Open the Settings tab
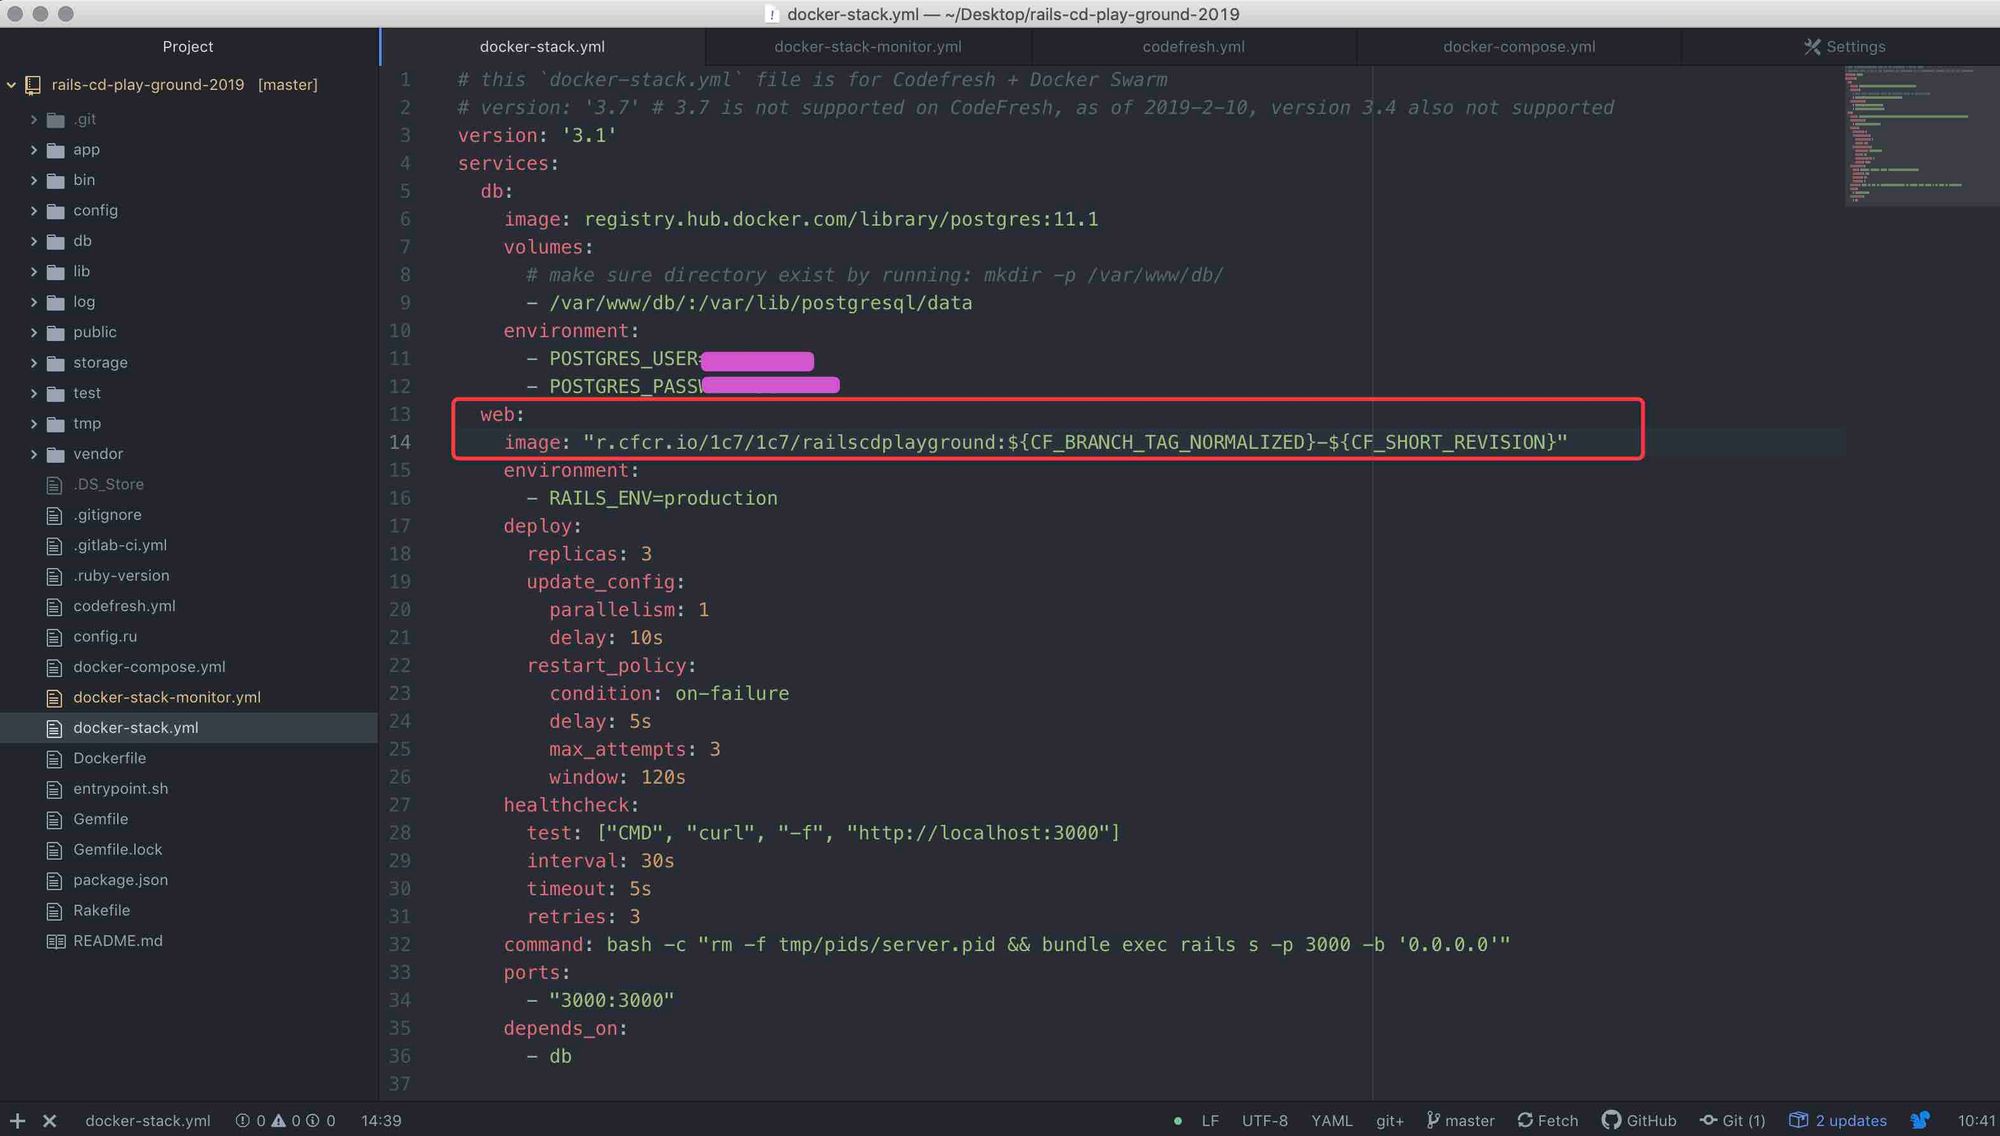 (1844, 47)
